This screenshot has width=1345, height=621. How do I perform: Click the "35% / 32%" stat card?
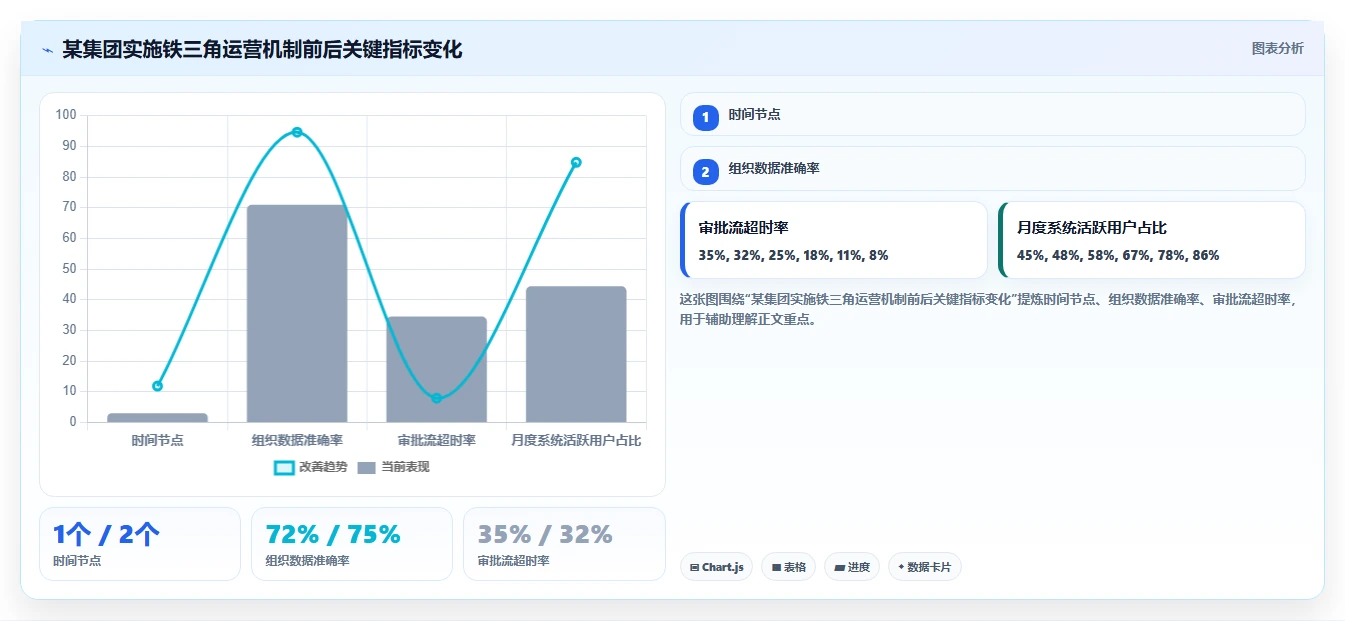tap(564, 544)
